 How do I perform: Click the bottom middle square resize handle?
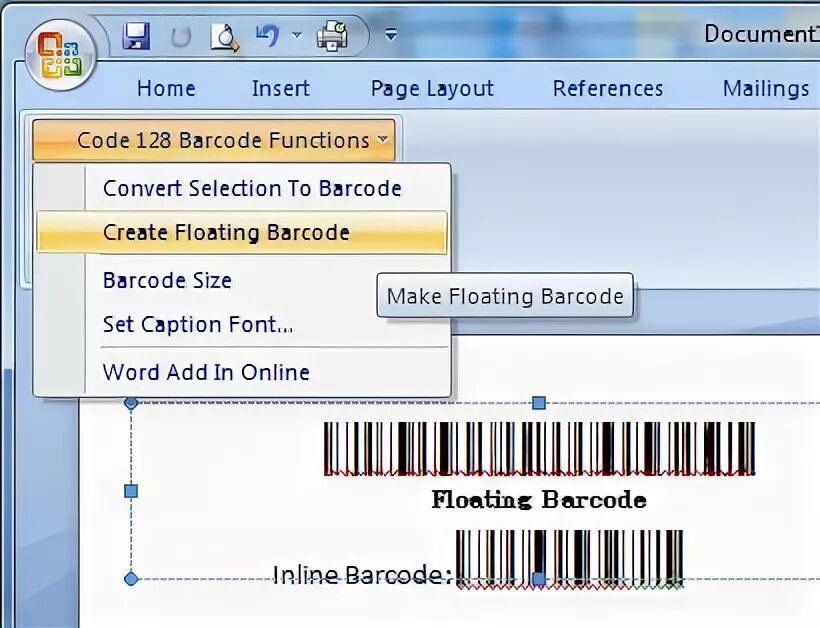pos(539,579)
